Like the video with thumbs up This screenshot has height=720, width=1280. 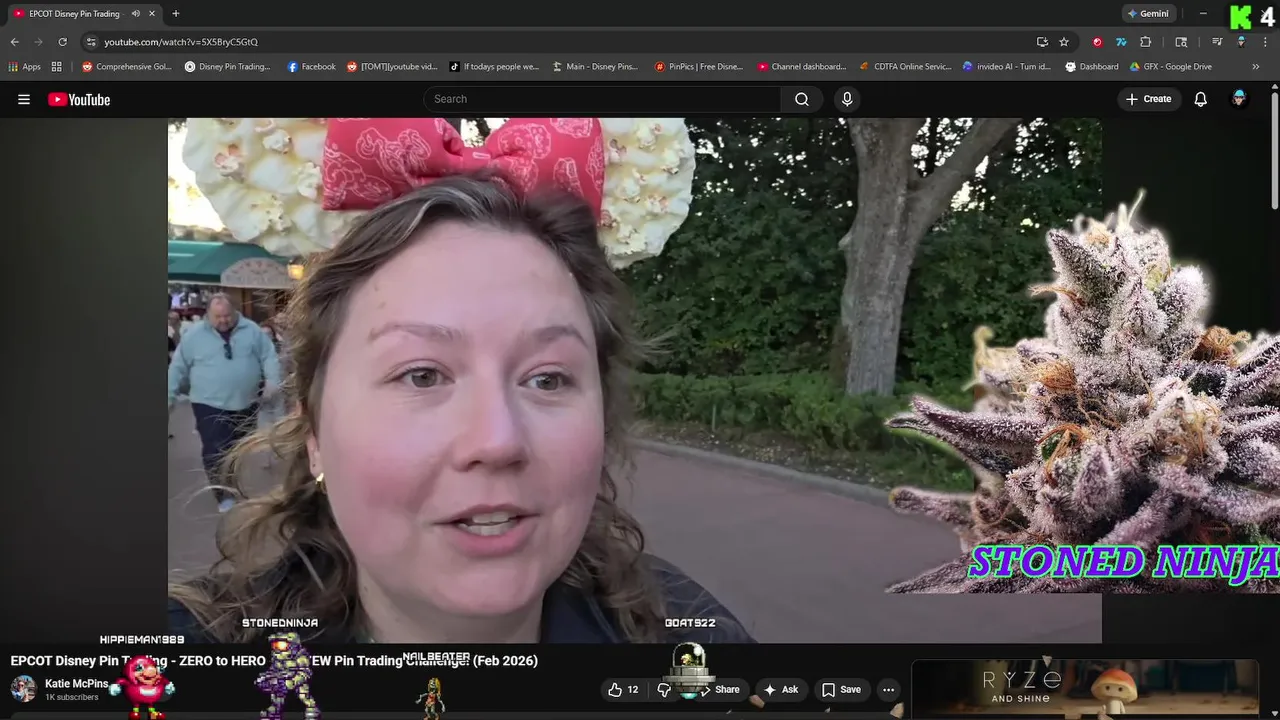(623, 689)
